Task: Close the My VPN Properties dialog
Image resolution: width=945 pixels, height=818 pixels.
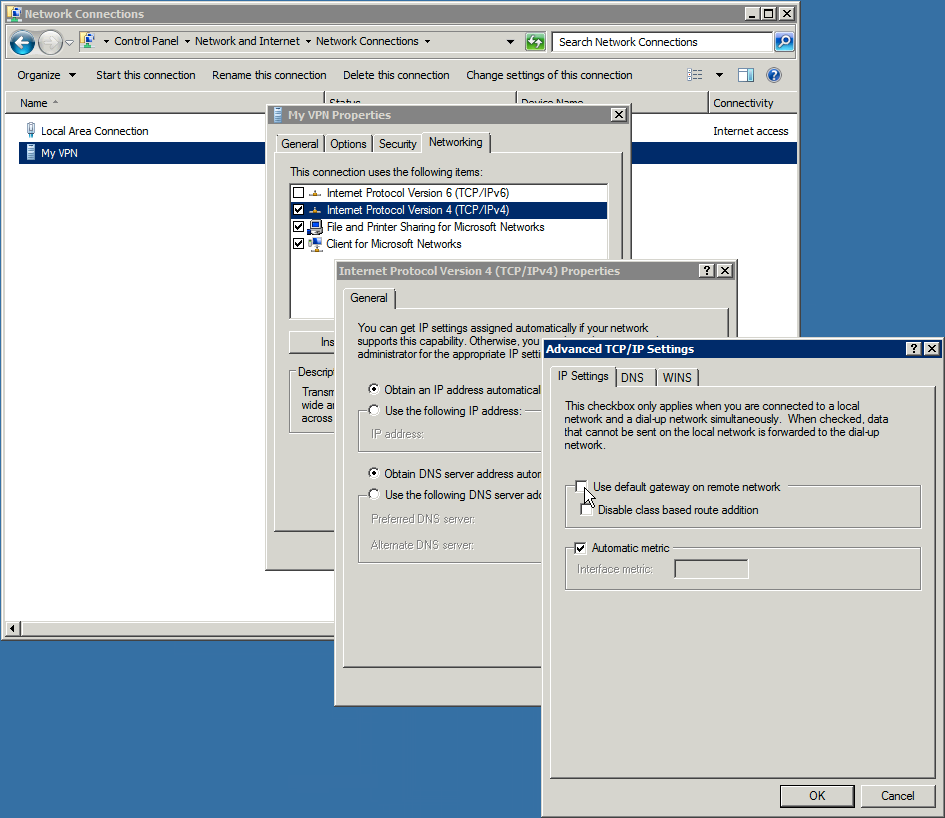Action: pyautogui.click(x=618, y=115)
